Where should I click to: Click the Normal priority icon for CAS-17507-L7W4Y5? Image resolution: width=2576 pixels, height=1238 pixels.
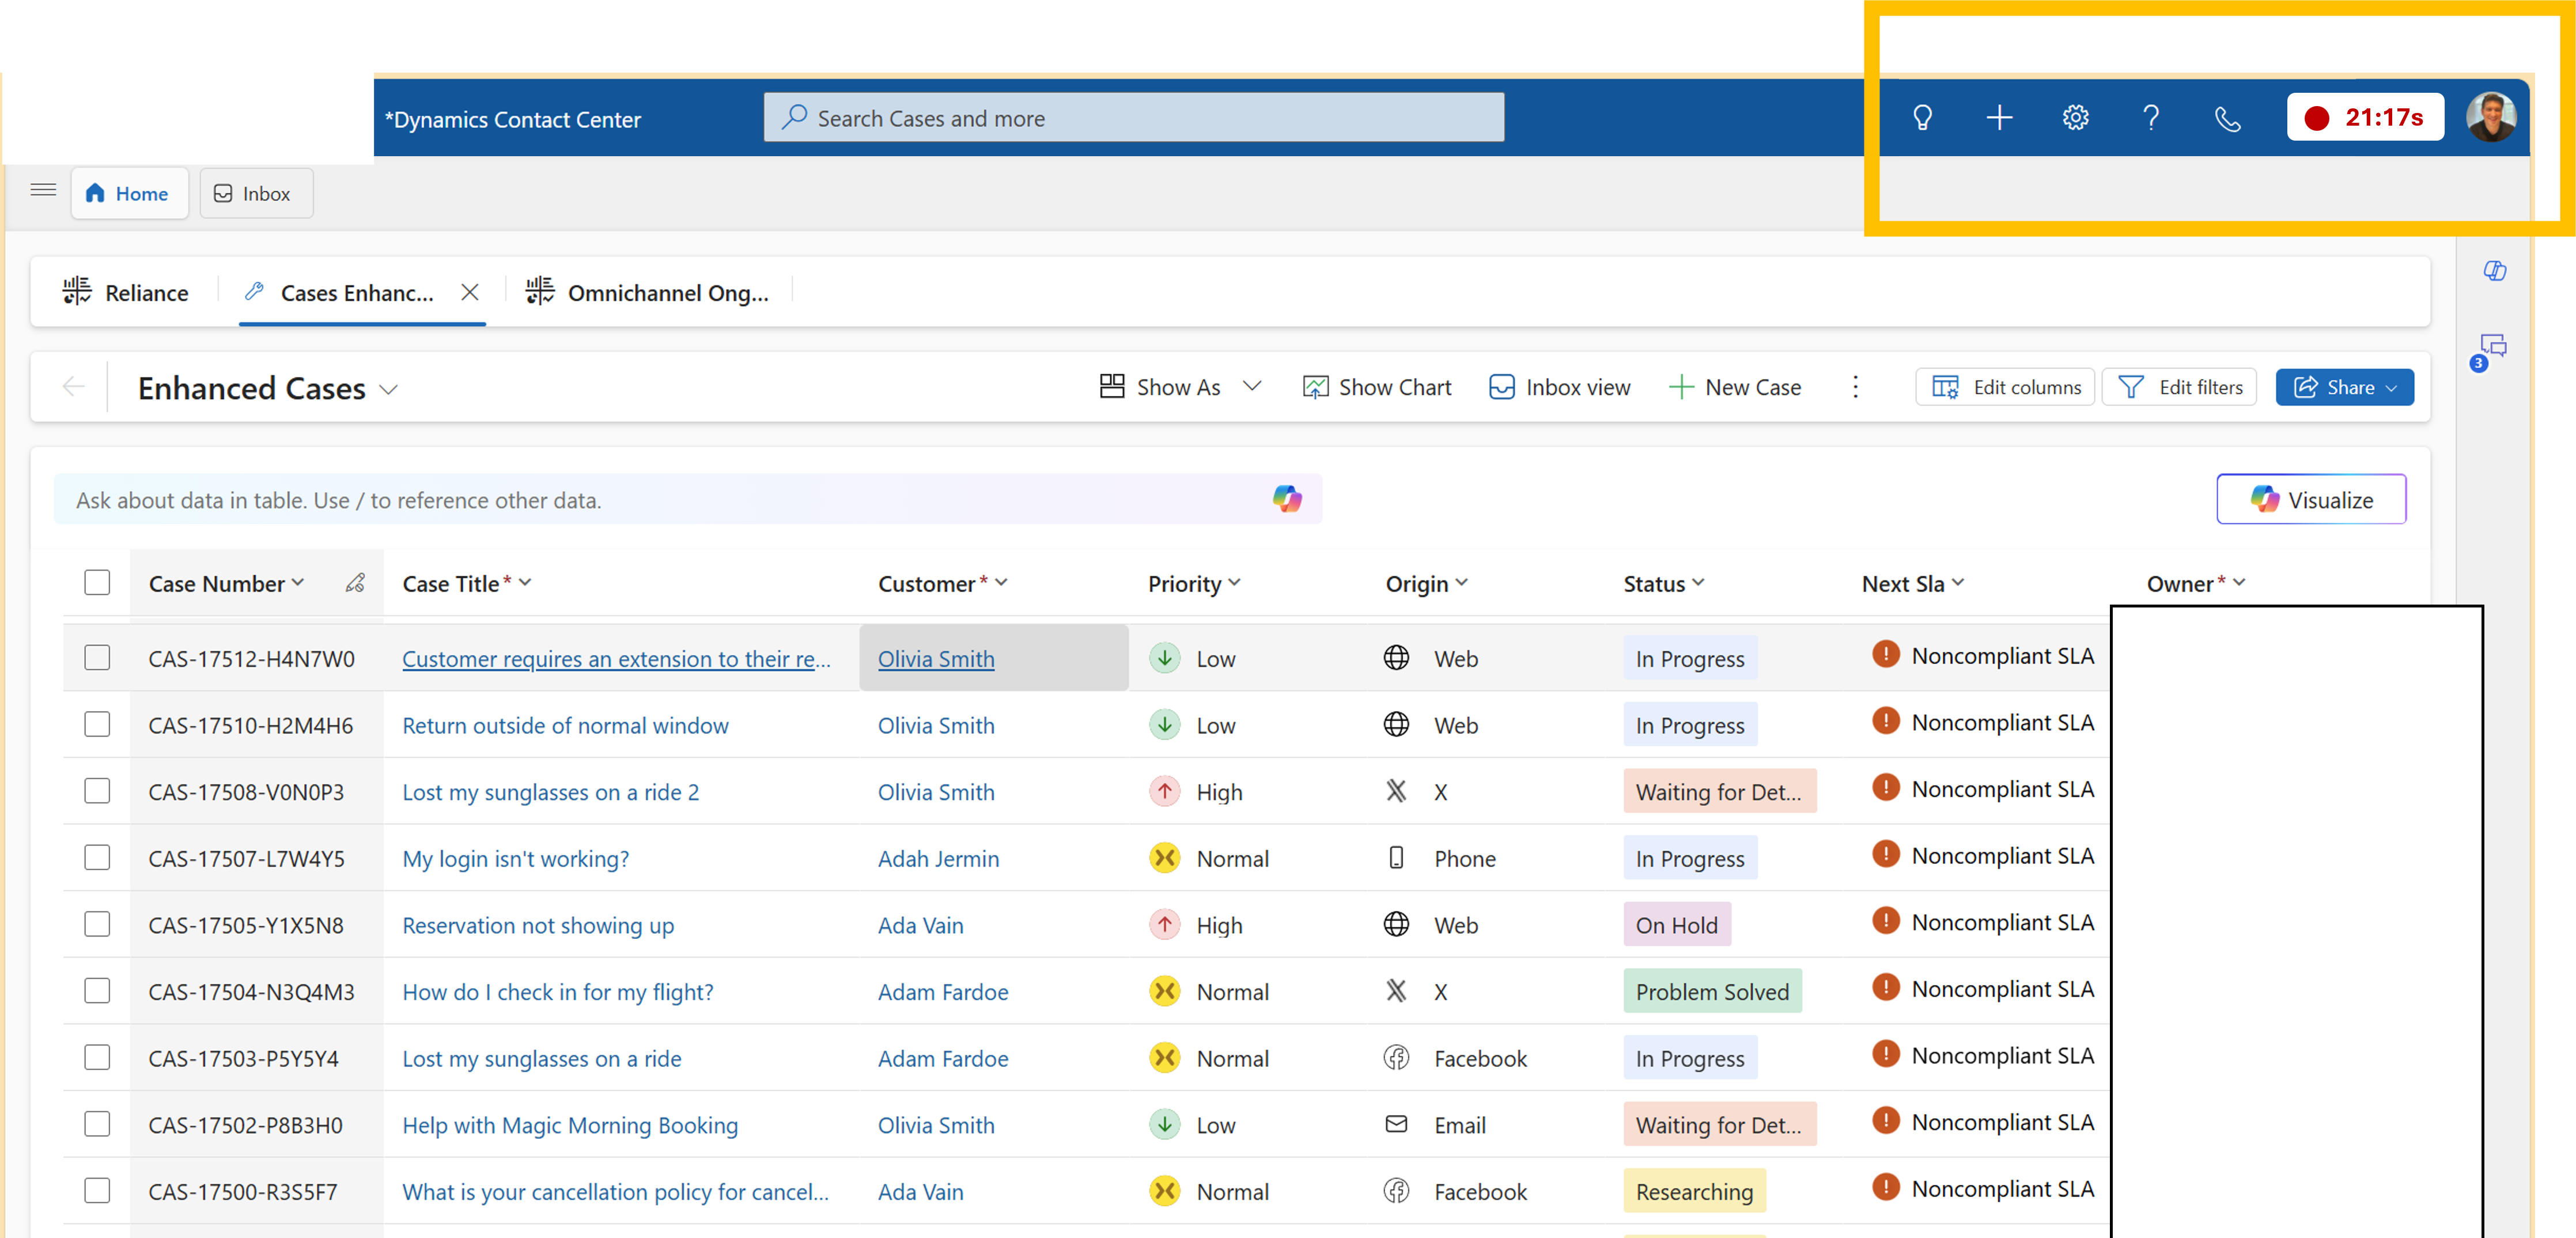[1164, 858]
